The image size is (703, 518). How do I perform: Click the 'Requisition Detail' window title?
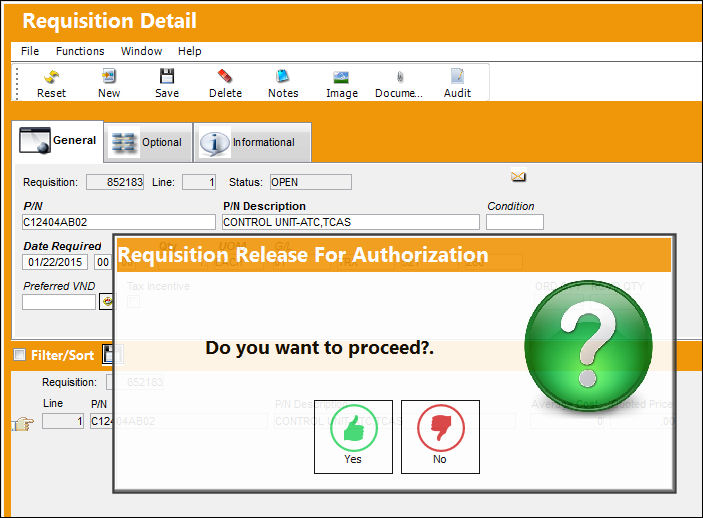109,21
